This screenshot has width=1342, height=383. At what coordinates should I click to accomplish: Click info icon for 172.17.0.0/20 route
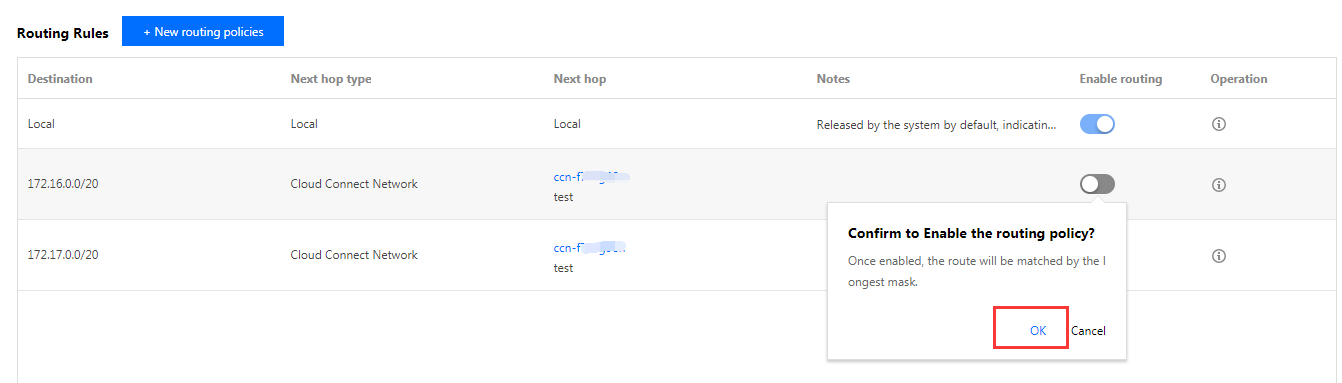[x=1218, y=256]
